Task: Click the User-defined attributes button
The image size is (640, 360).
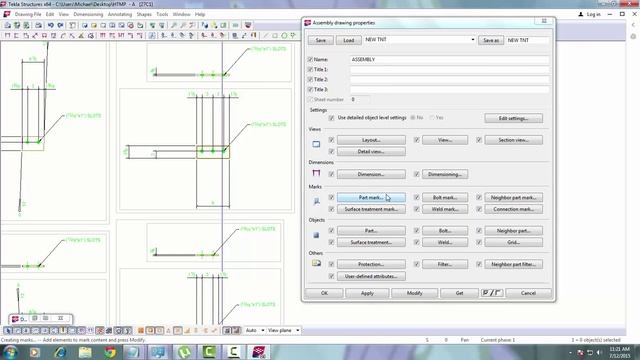Action: pos(371,276)
